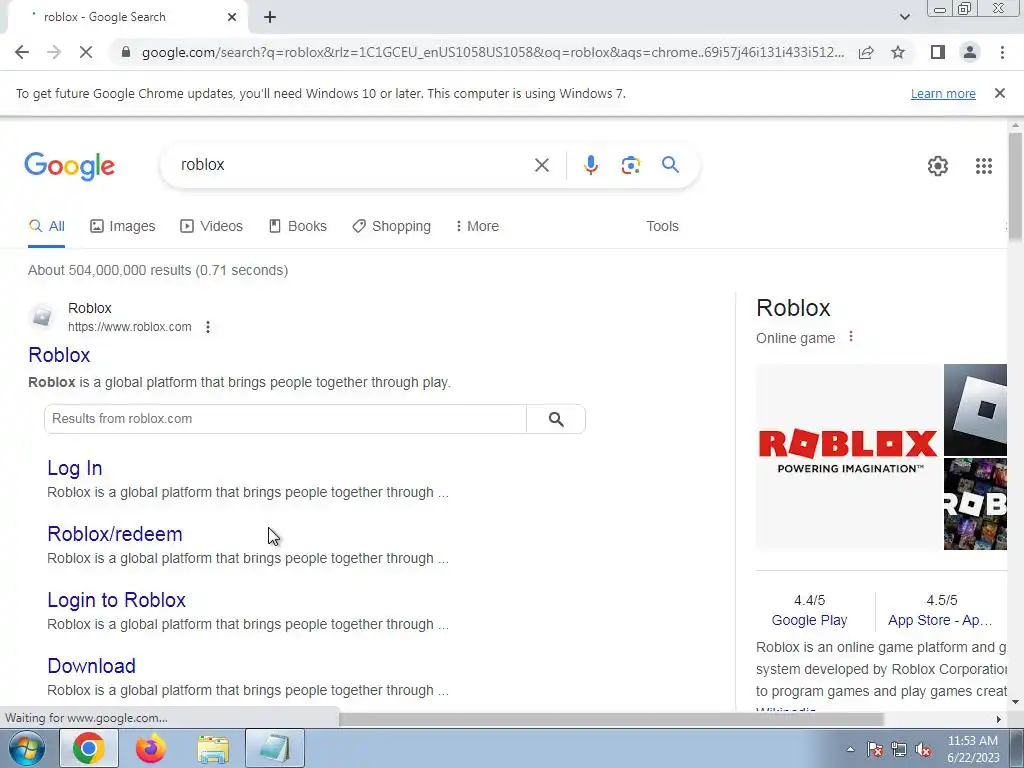Open the Login to Roblox sitelink
Screen dimensions: 1024x768
pyautogui.click(x=116, y=600)
